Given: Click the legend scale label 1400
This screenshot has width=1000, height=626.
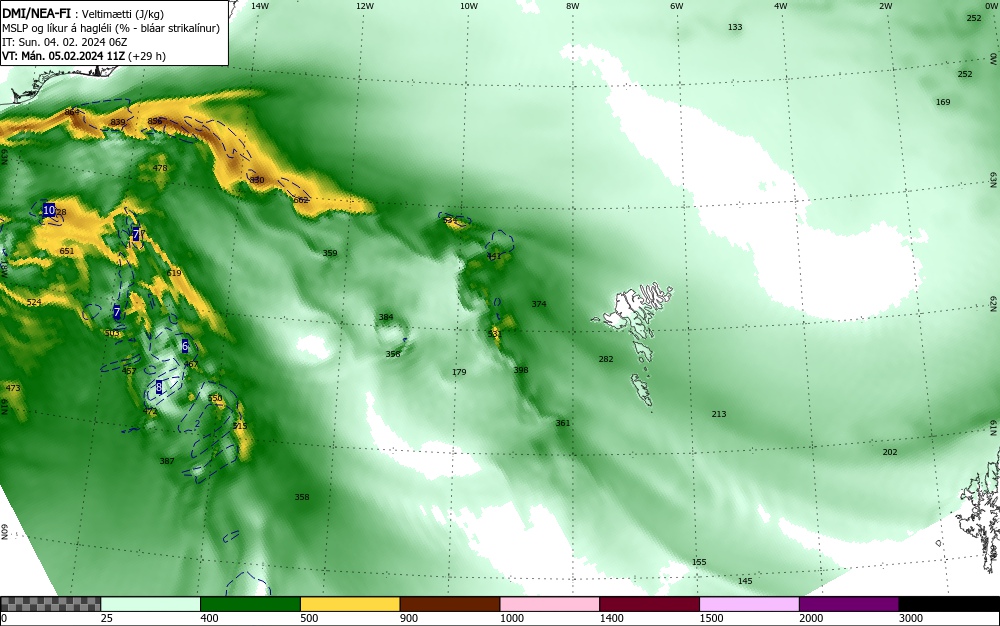Looking at the screenshot, I should 611,618.
